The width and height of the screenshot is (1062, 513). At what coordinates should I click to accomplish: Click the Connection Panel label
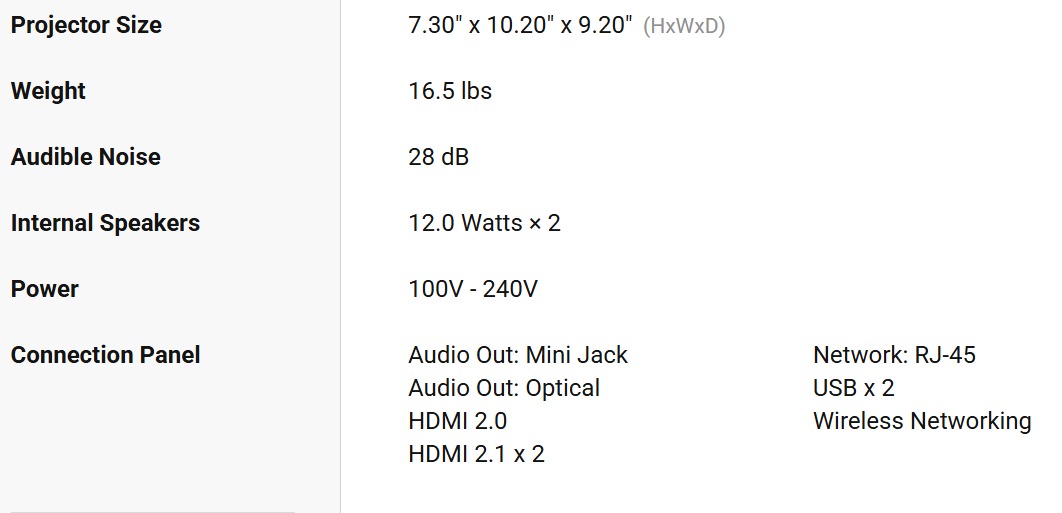tap(105, 355)
